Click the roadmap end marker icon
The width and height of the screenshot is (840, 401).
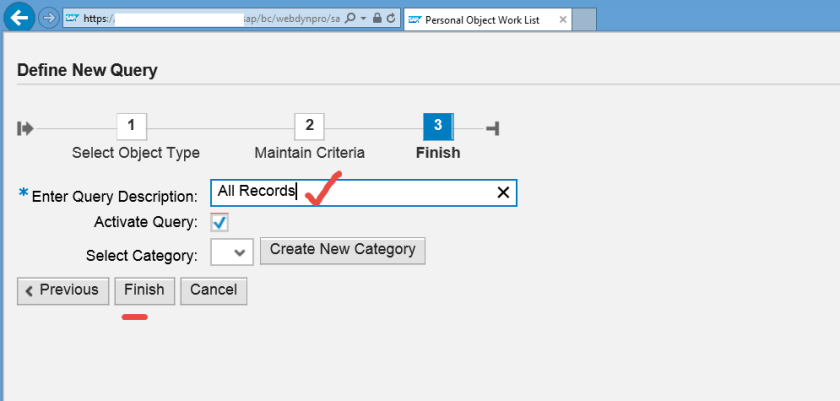[492, 128]
